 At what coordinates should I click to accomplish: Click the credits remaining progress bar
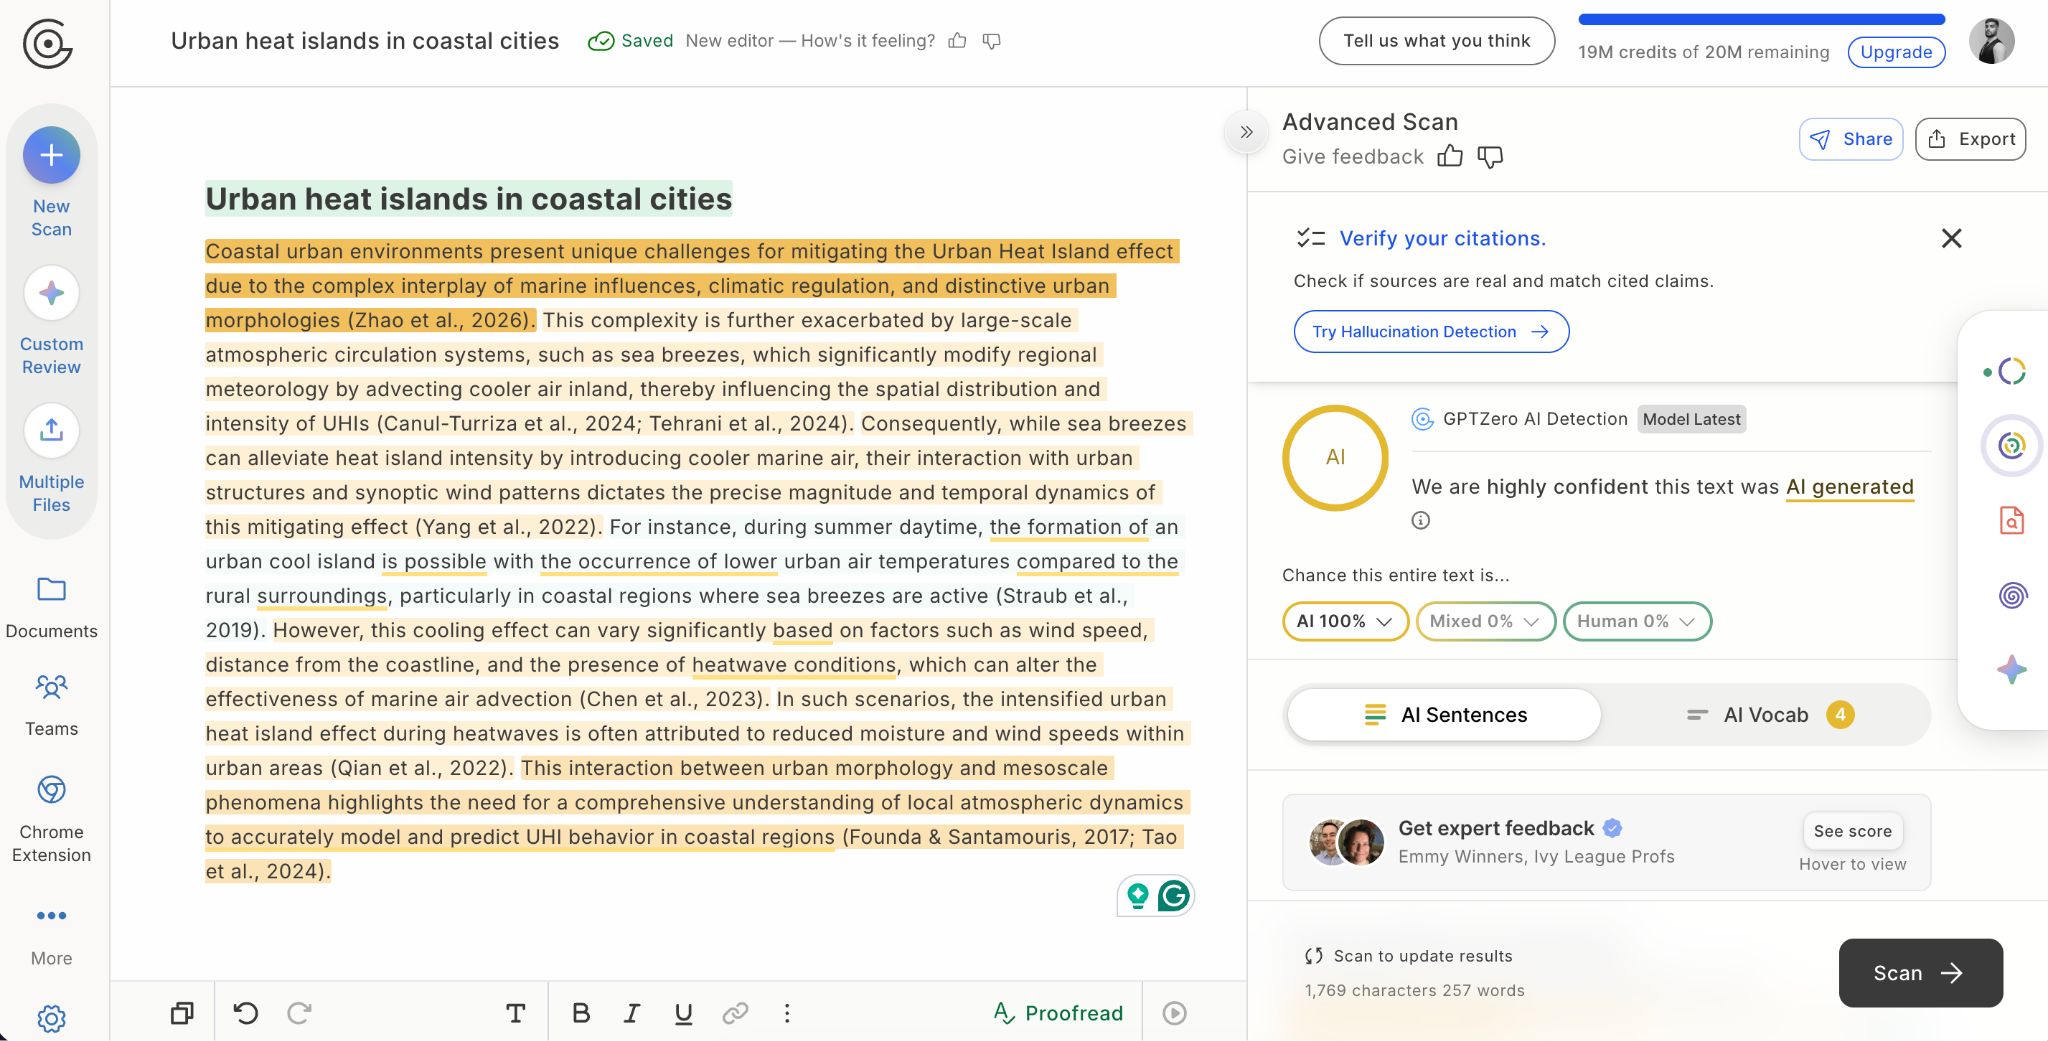pyautogui.click(x=1761, y=19)
